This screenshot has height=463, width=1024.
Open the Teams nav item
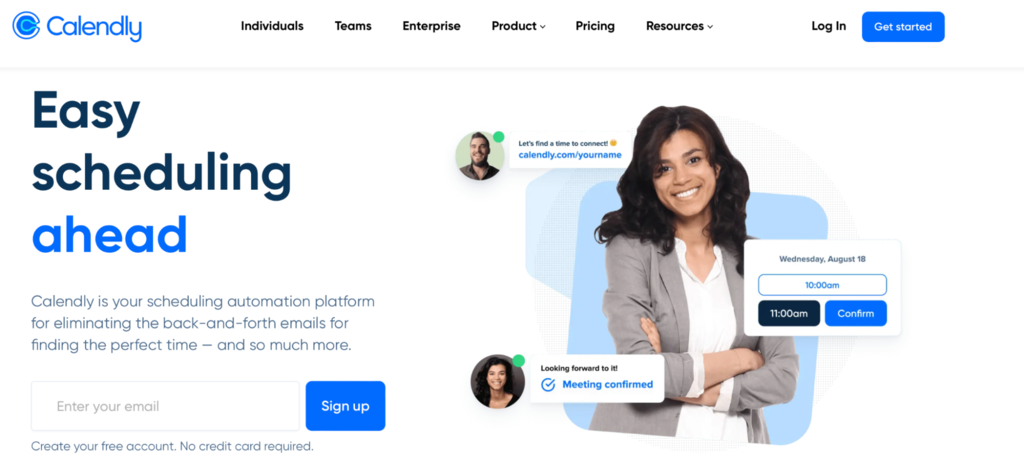point(353,26)
